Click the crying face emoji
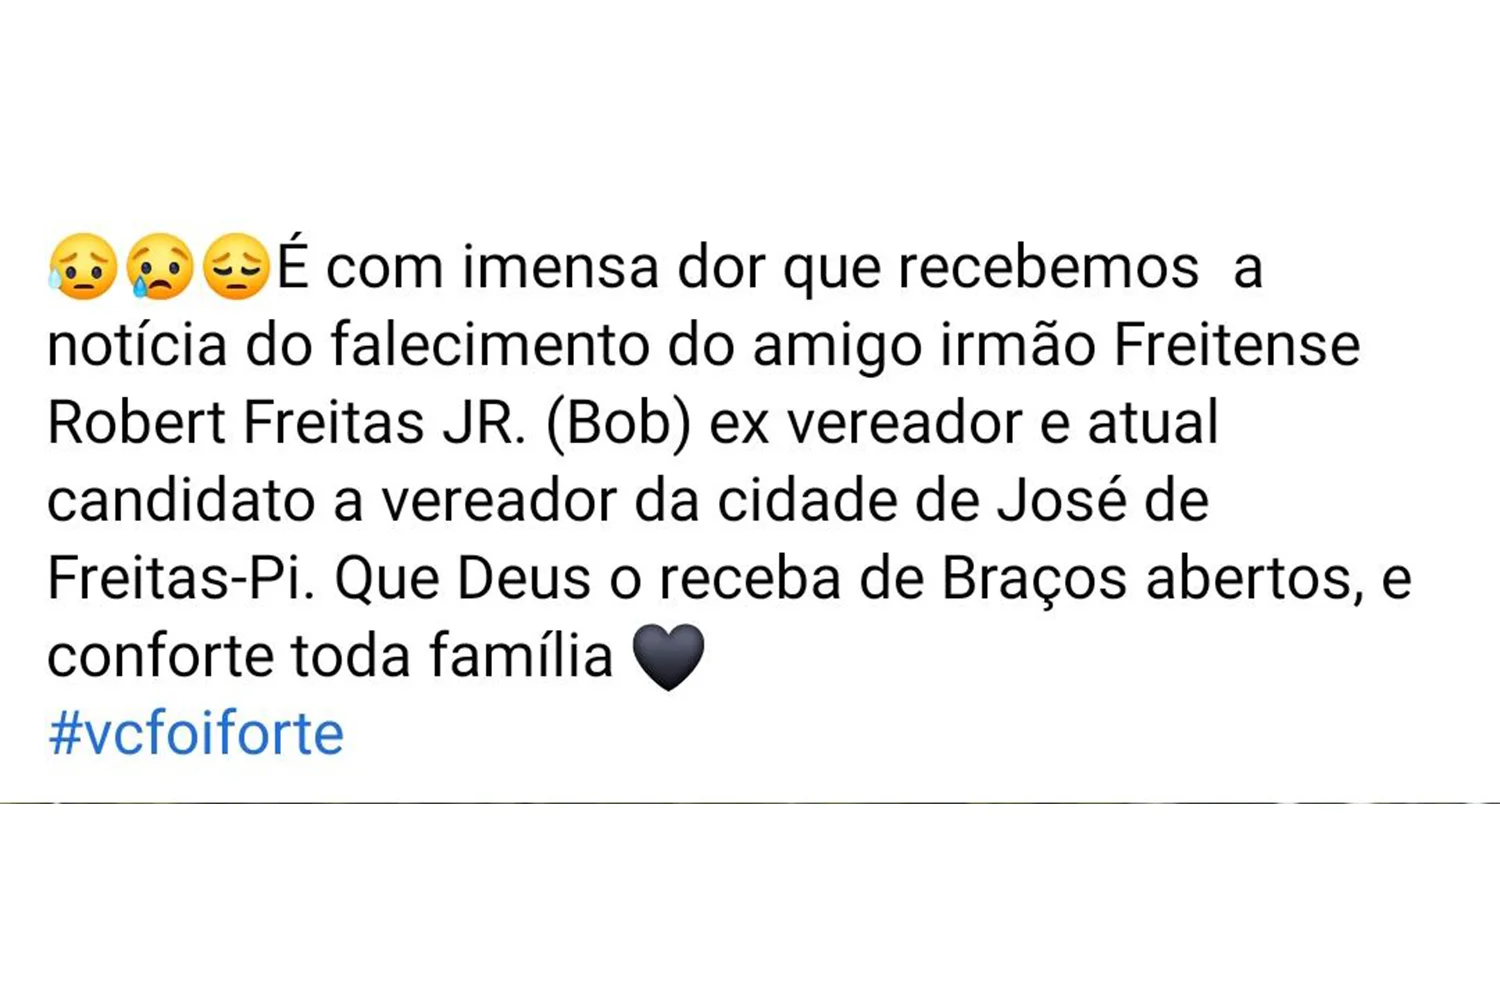The image size is (1500, 1000). pyautogui.click(x=160, y=267)
